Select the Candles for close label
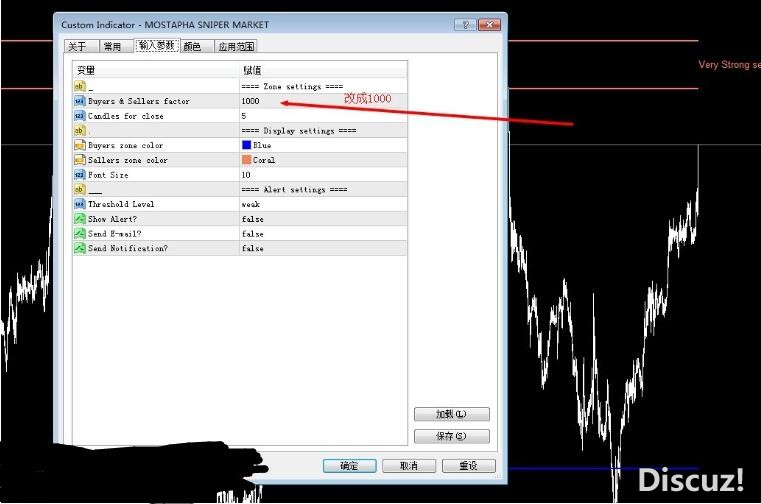 coord(125,116)
